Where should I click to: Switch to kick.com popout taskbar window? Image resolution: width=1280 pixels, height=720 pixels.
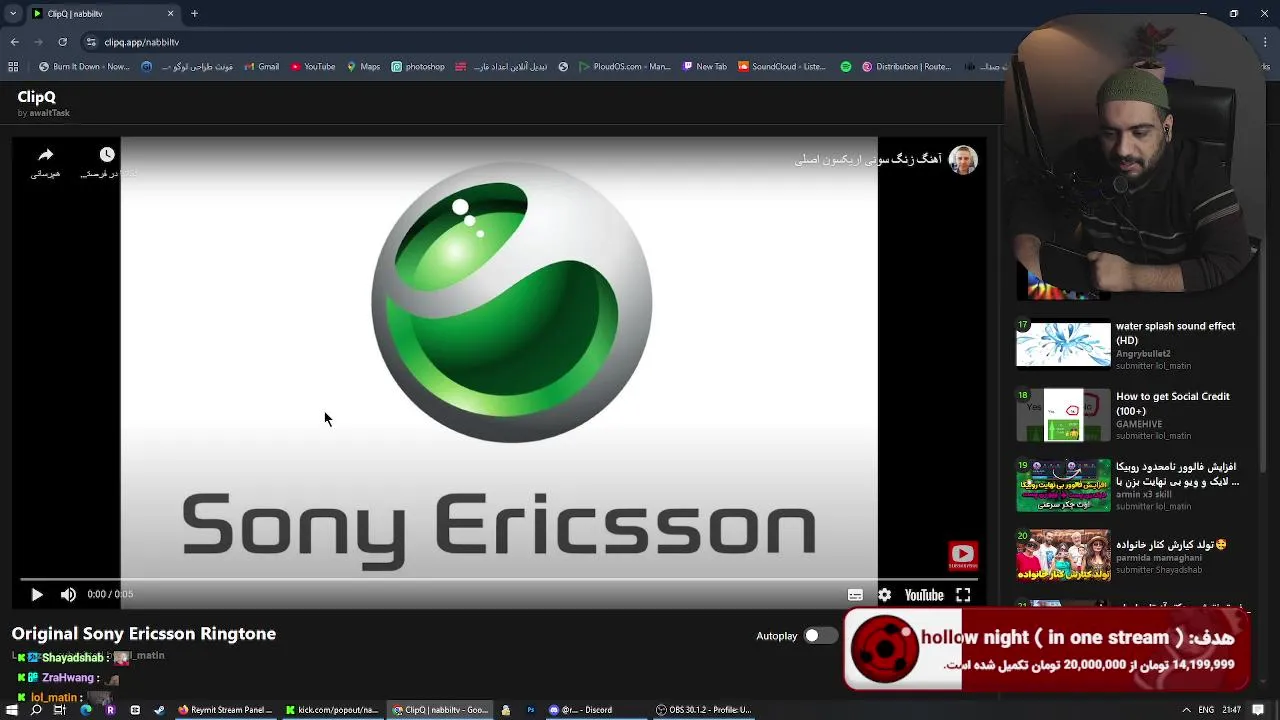332,710
